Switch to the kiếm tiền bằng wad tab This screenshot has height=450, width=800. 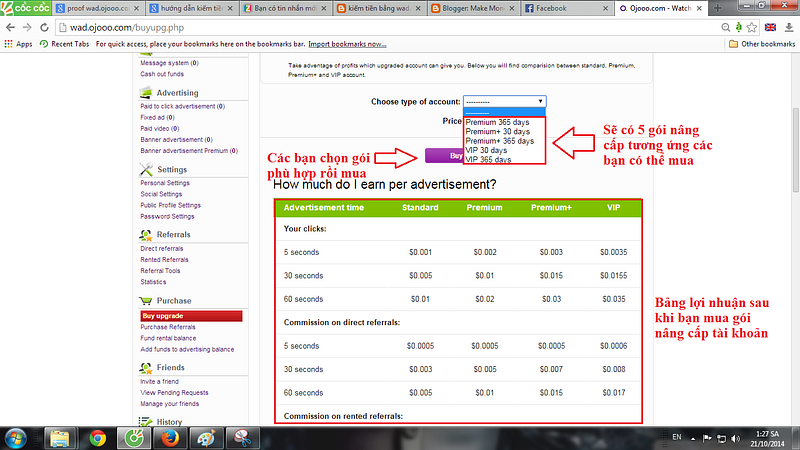point(379,8)
